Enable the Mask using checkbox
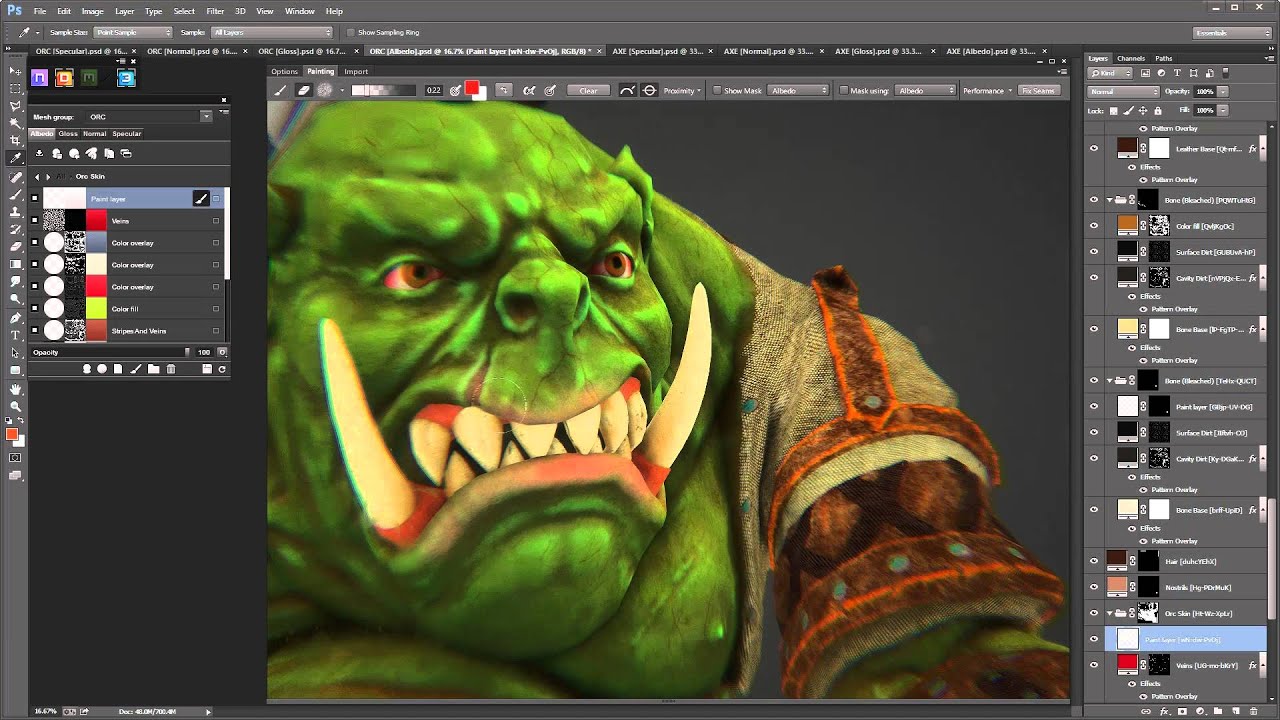This screenshot has width=1280, height=720. [x=844, y=90]
